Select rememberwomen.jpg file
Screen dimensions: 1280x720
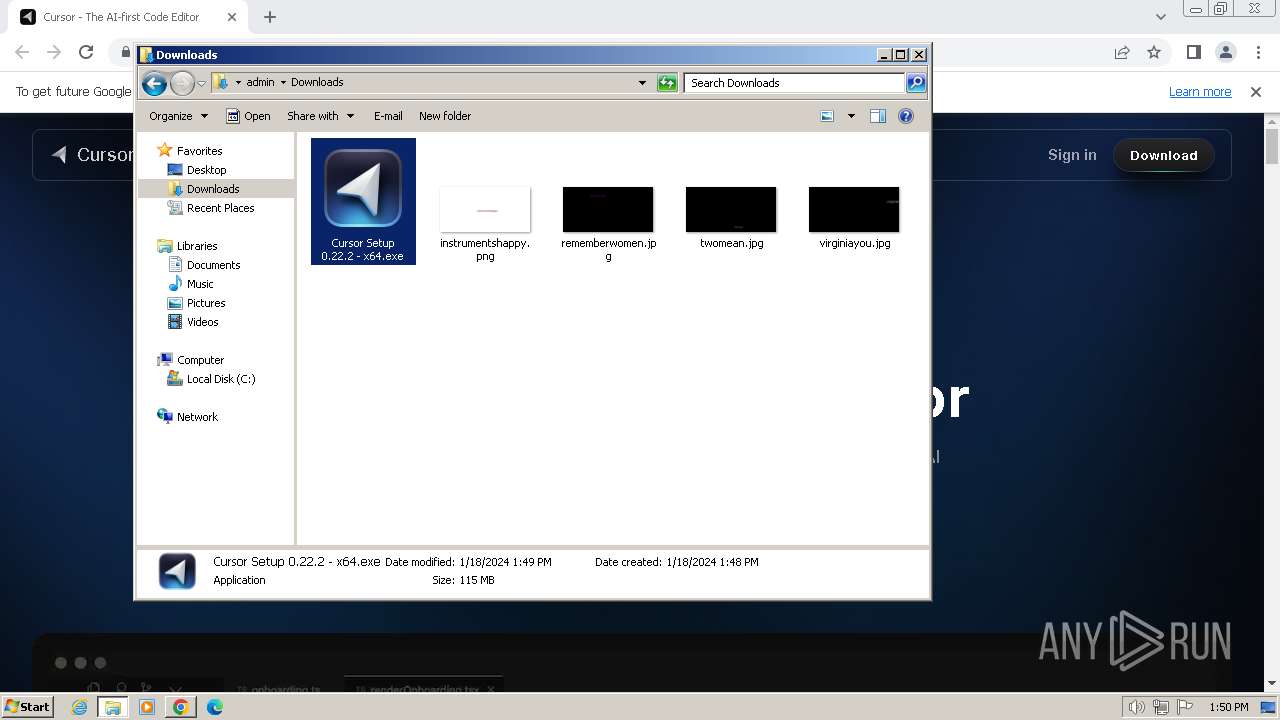point(608,222)
